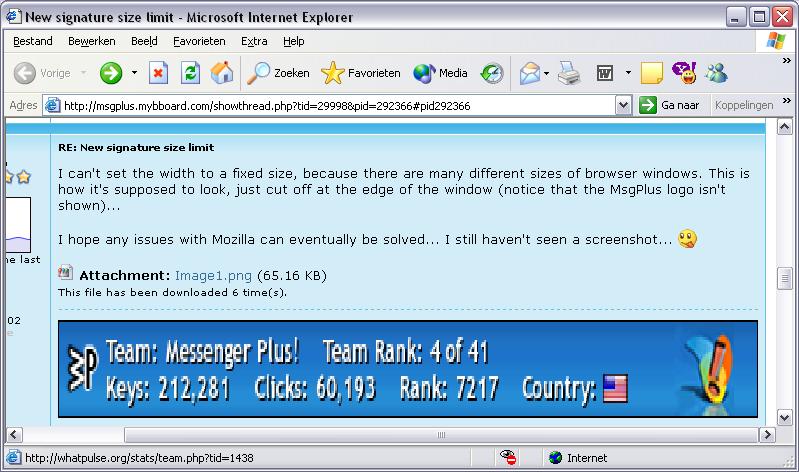Expand Koppelingen links bar chevron

tap(787, 100)
